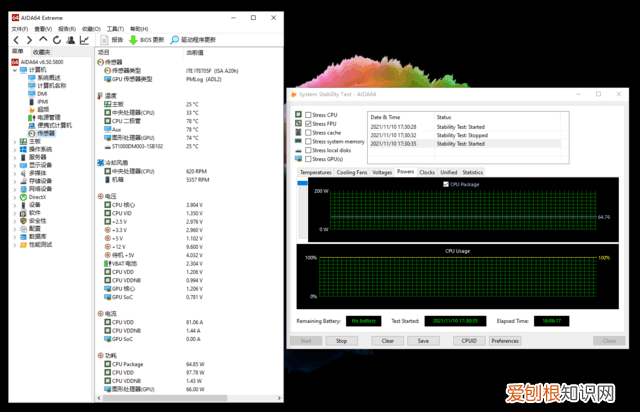Expand the 主板 tree node

point(15,141)
